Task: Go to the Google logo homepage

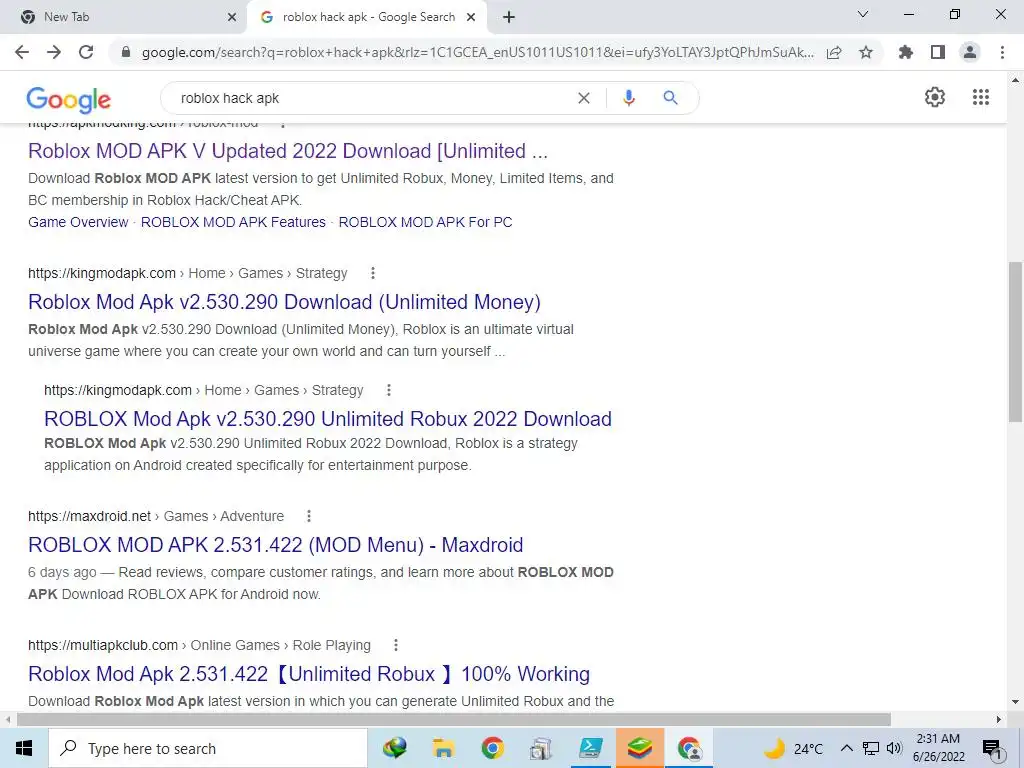Action: (69, 99)
